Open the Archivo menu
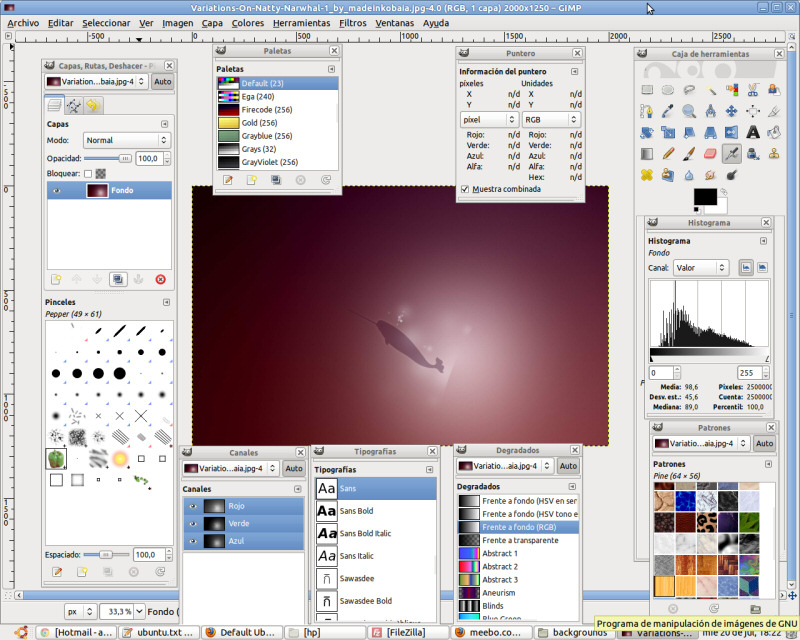 coord(23,23)
